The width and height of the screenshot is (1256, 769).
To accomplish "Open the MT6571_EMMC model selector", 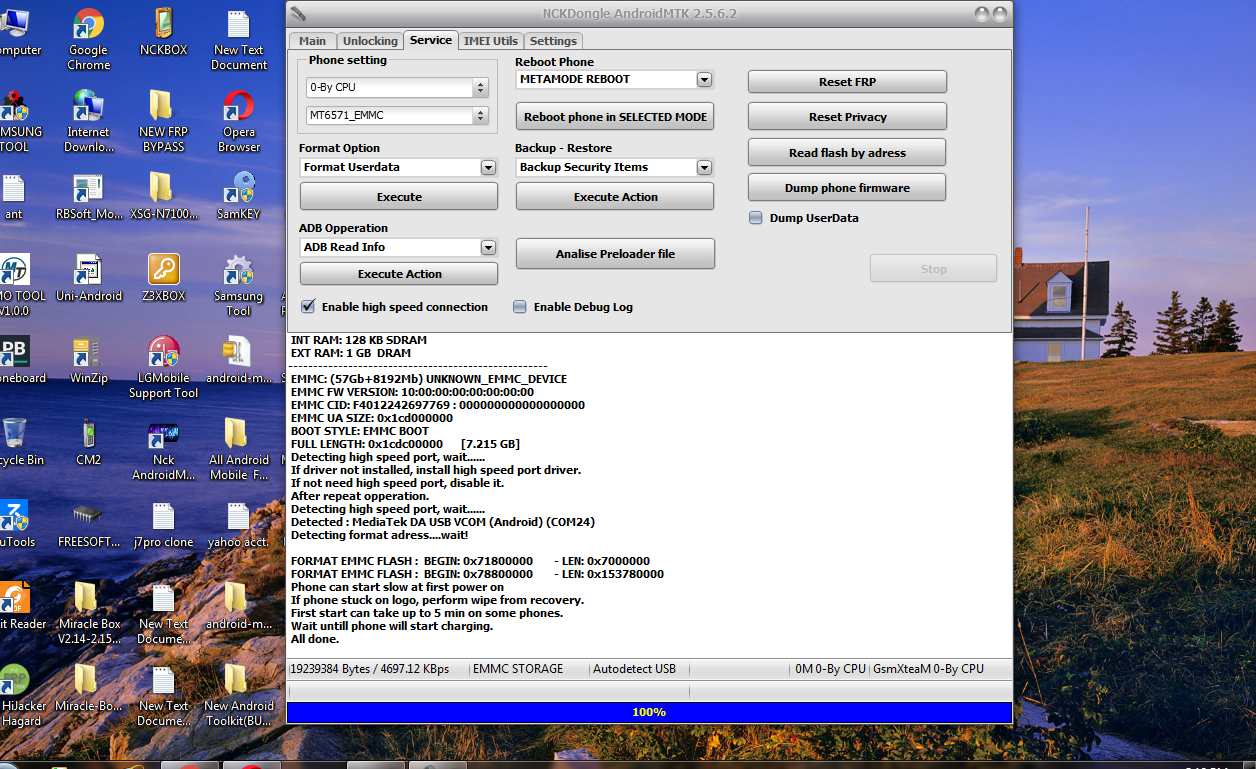I will tap(396, 116).
